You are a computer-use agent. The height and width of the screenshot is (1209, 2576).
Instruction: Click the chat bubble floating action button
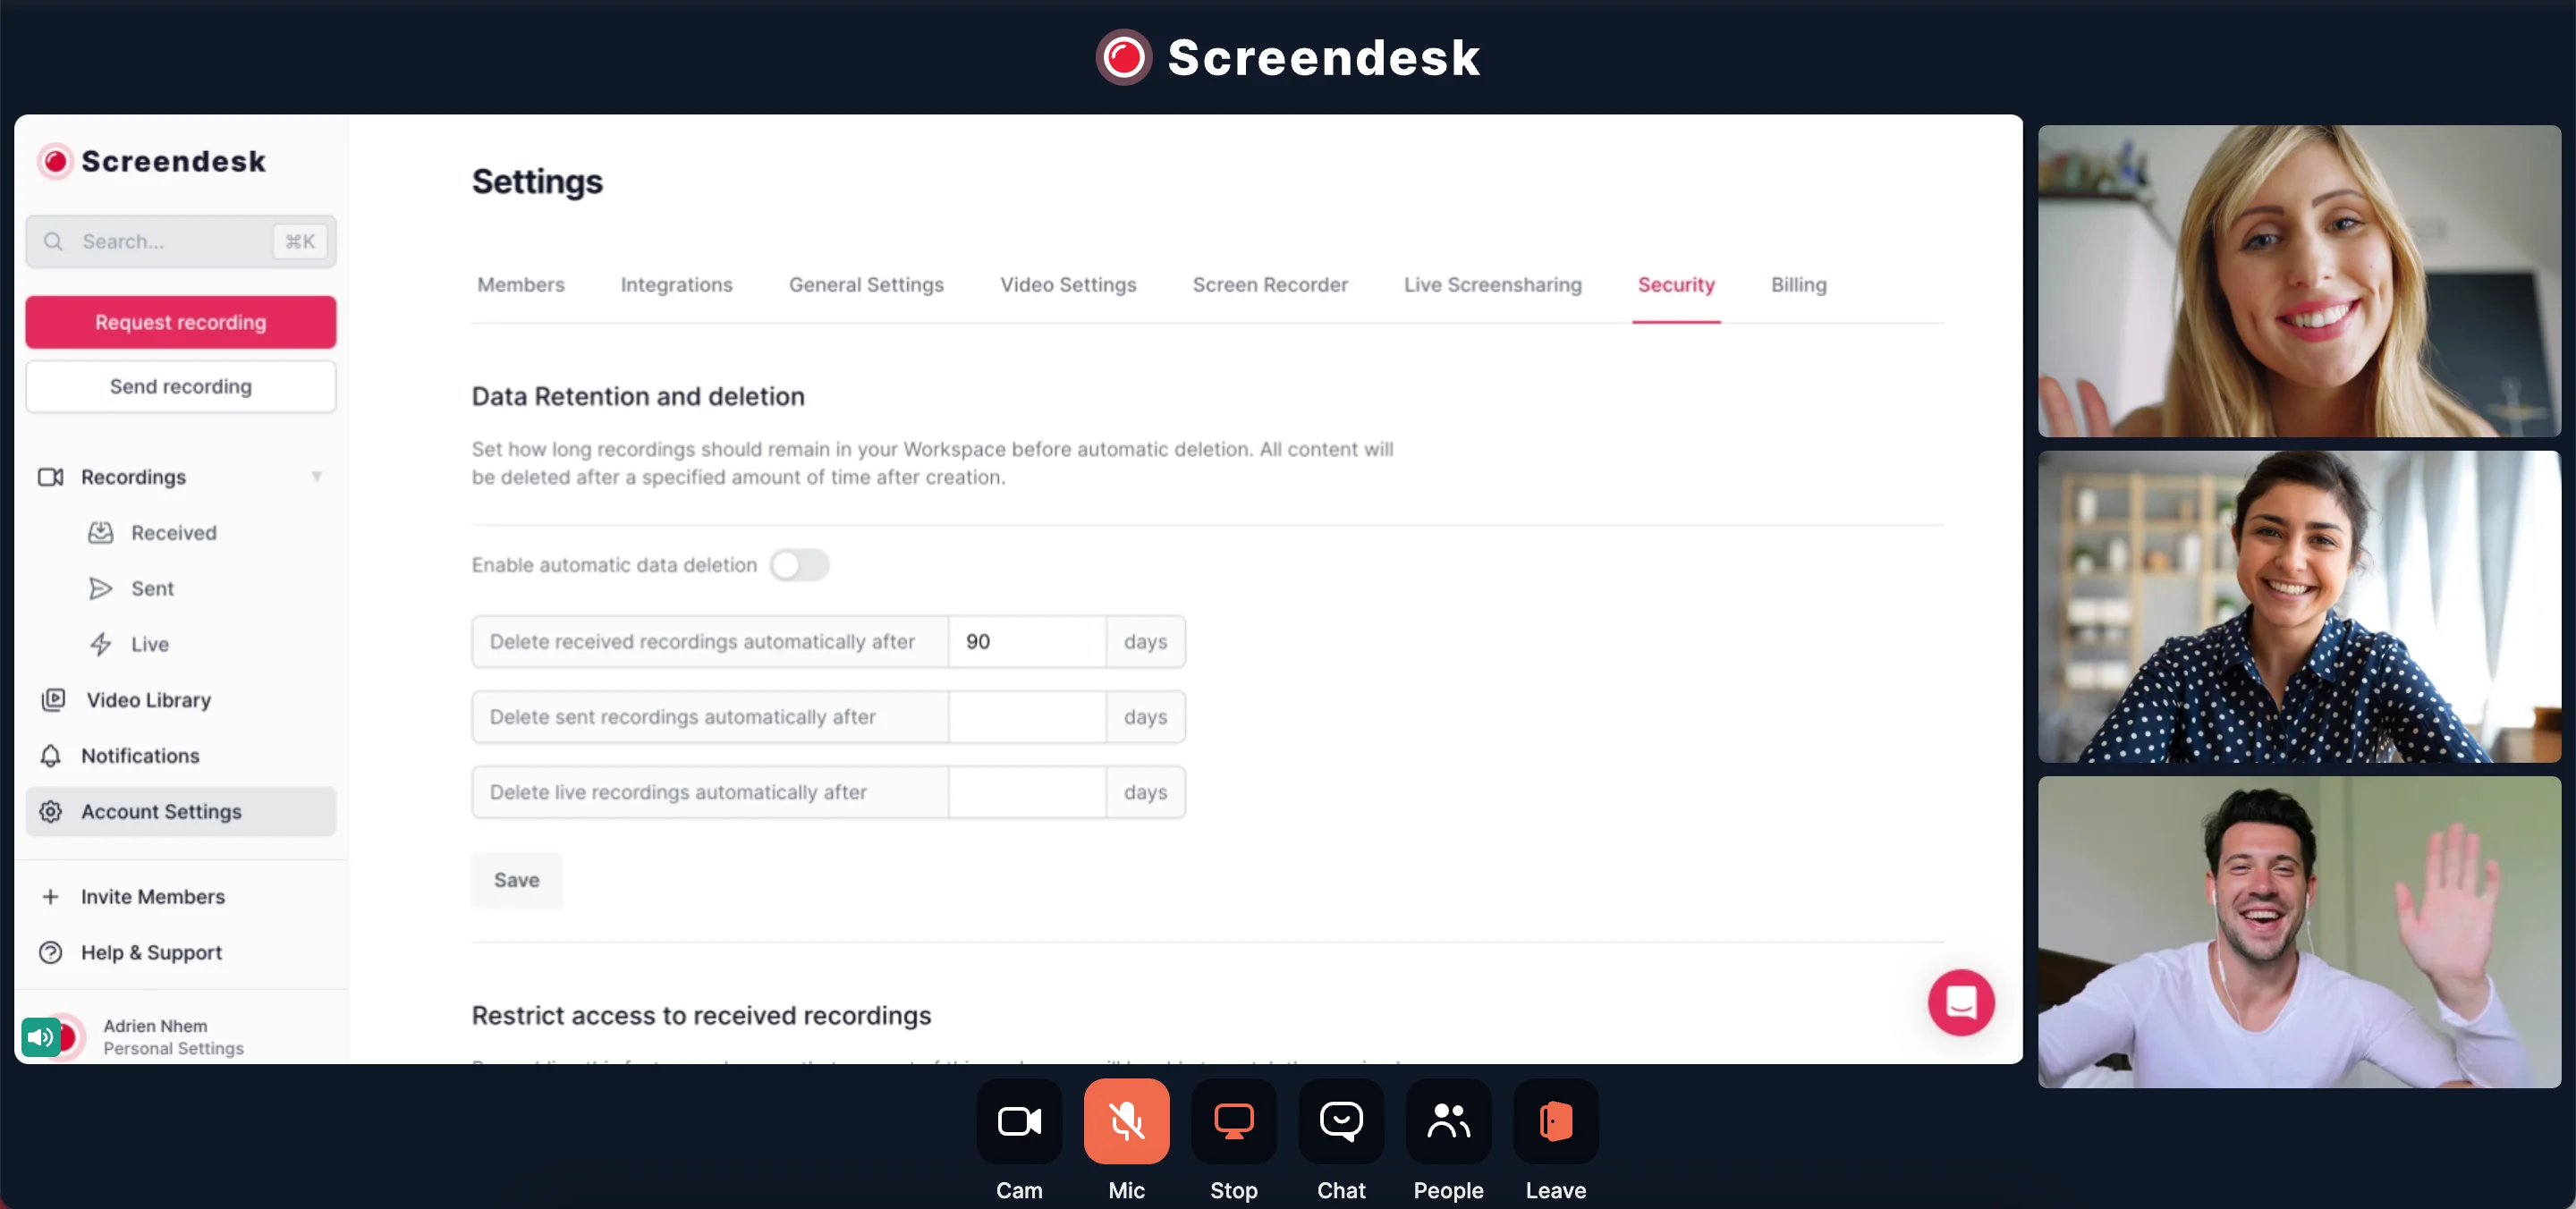click(1960, 1003)
